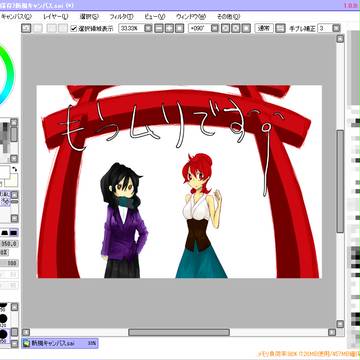Open the フィルタ(T) menu
Viewport: 360px width, 360px height.
121,16
